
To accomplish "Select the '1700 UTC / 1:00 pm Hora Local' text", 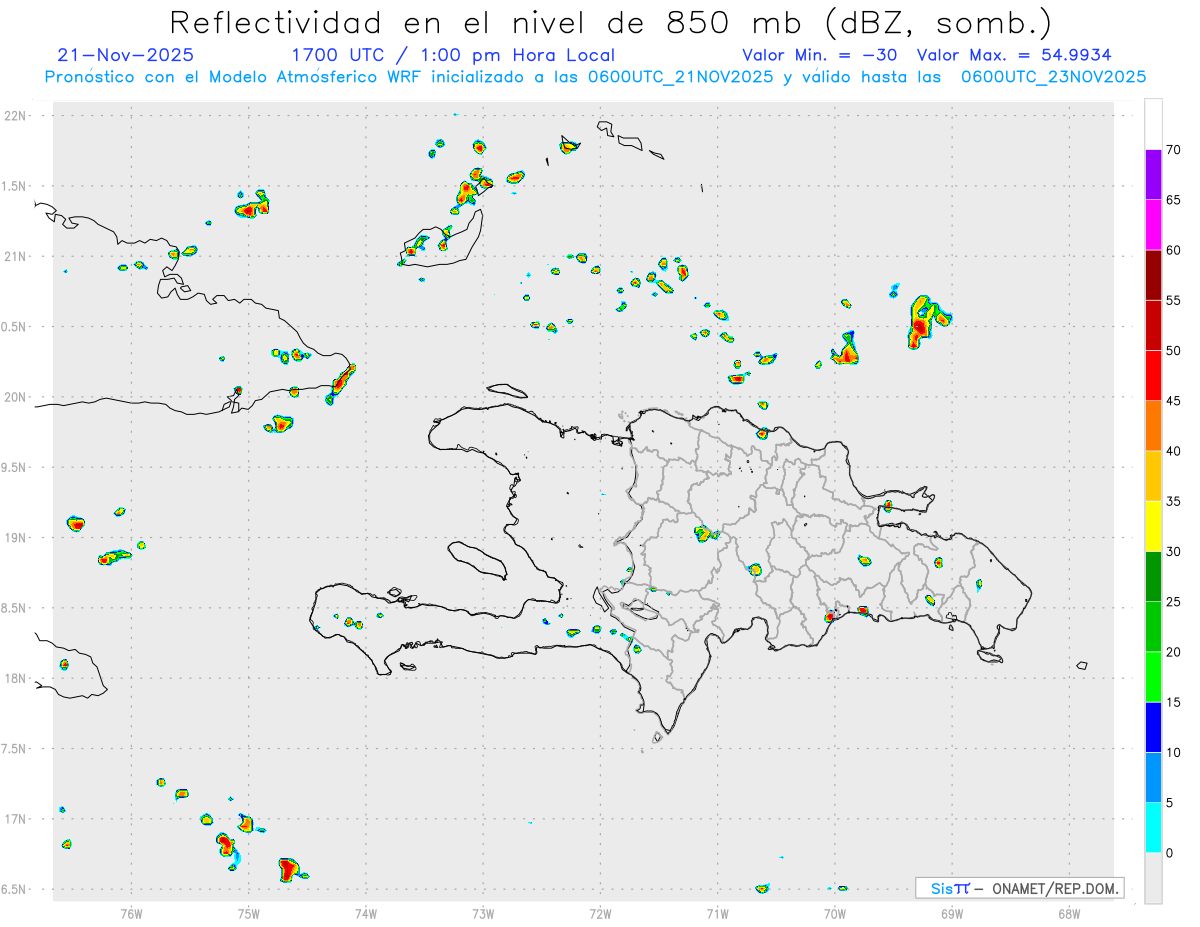I will pyautogui.click(x=453, y=55).
